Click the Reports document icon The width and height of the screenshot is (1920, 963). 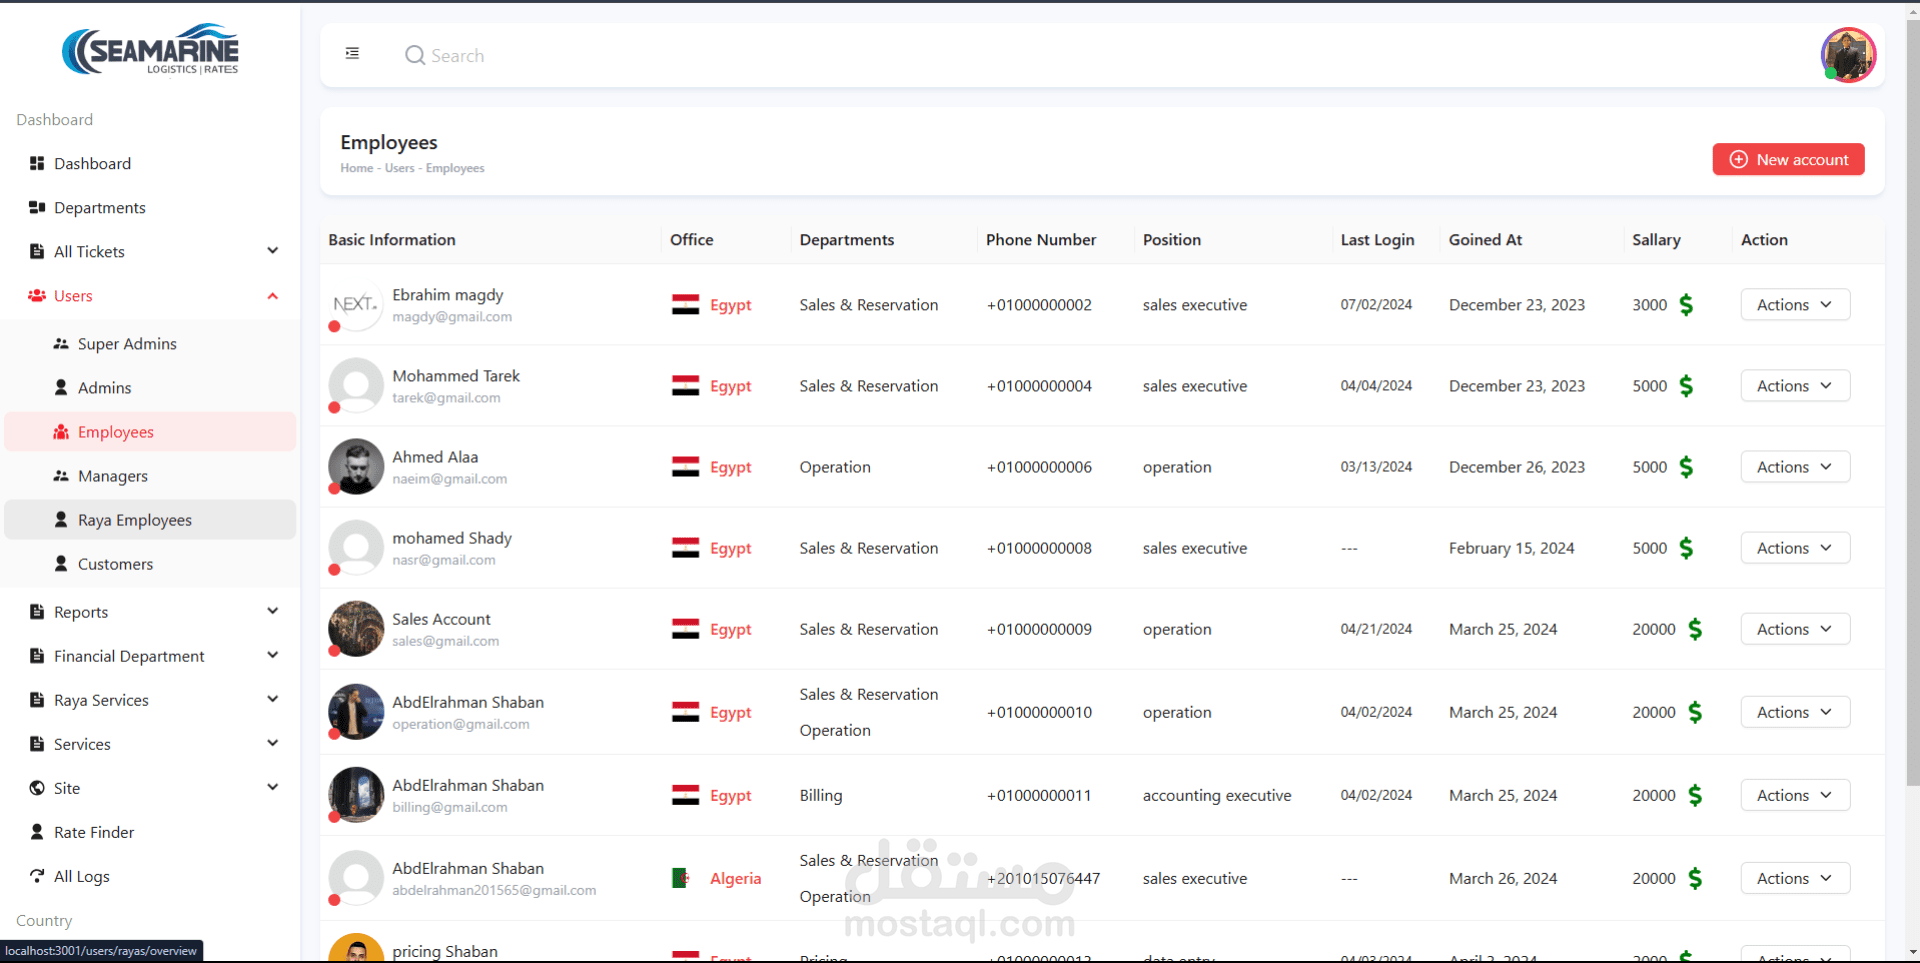(37, 611)
